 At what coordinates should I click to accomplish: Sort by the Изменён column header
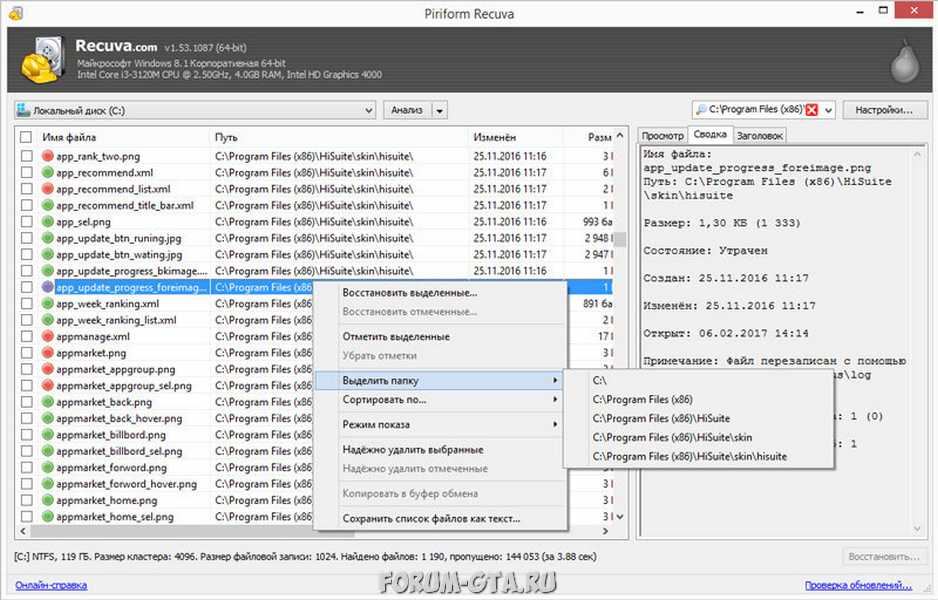pos(515,138)
